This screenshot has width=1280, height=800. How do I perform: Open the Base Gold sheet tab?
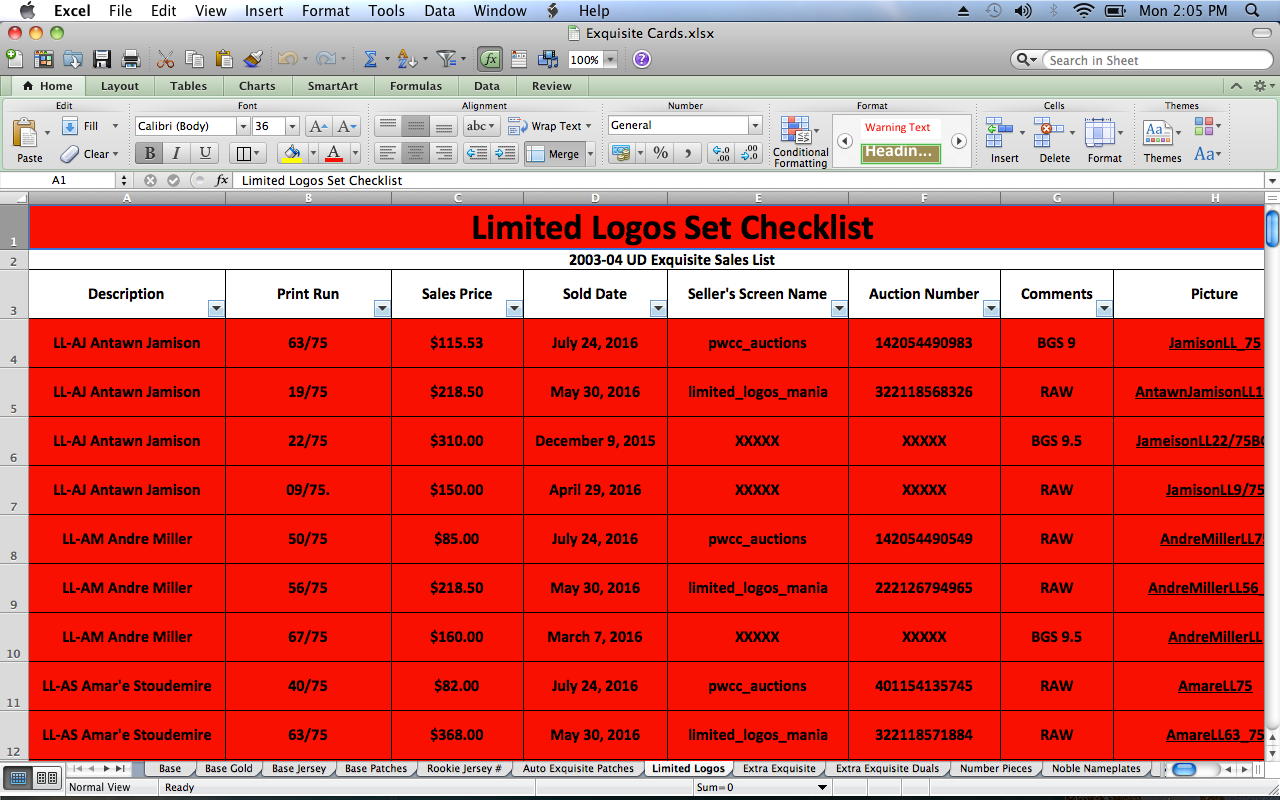click(229, 769)
